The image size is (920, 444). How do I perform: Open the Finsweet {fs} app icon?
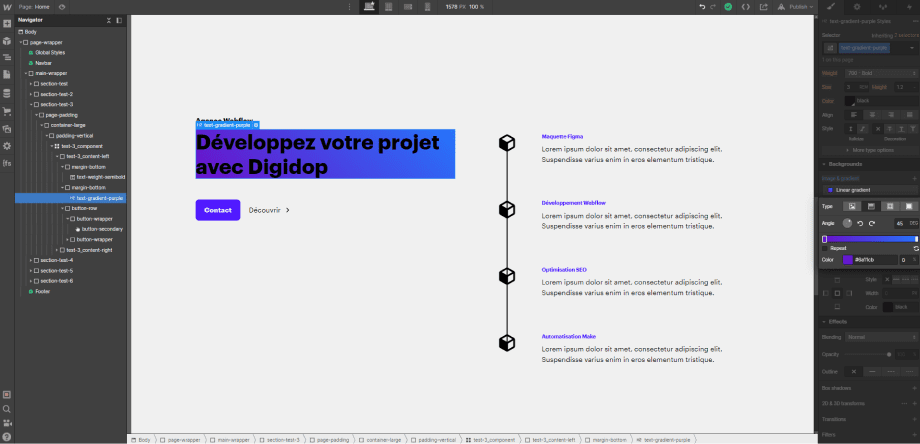point(7,163)
